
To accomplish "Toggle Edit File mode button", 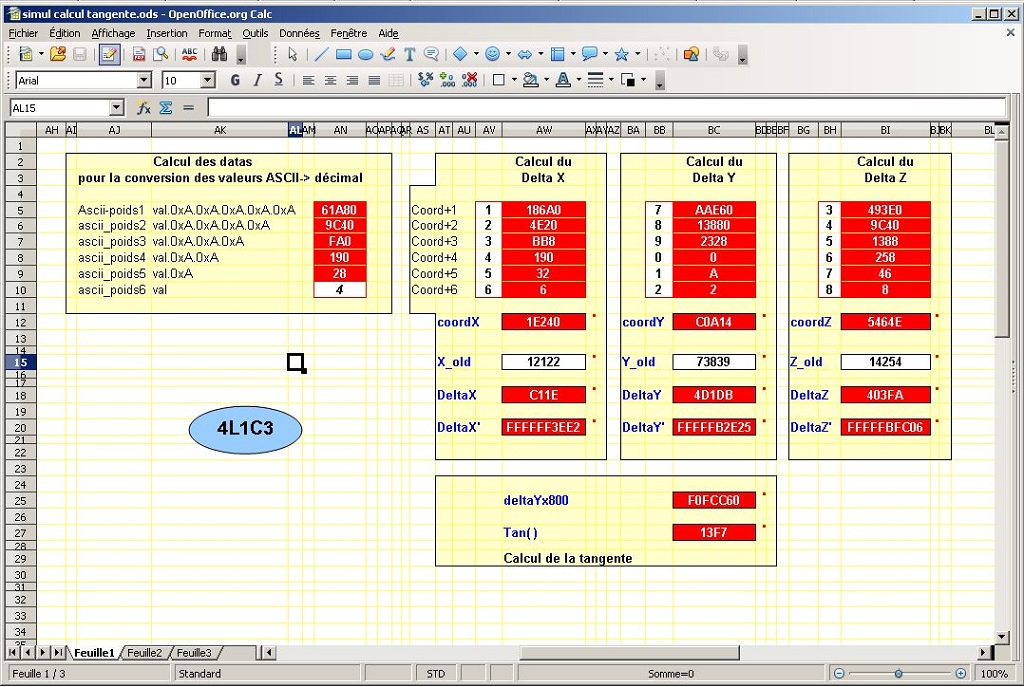I will click(x=109, y=54).
